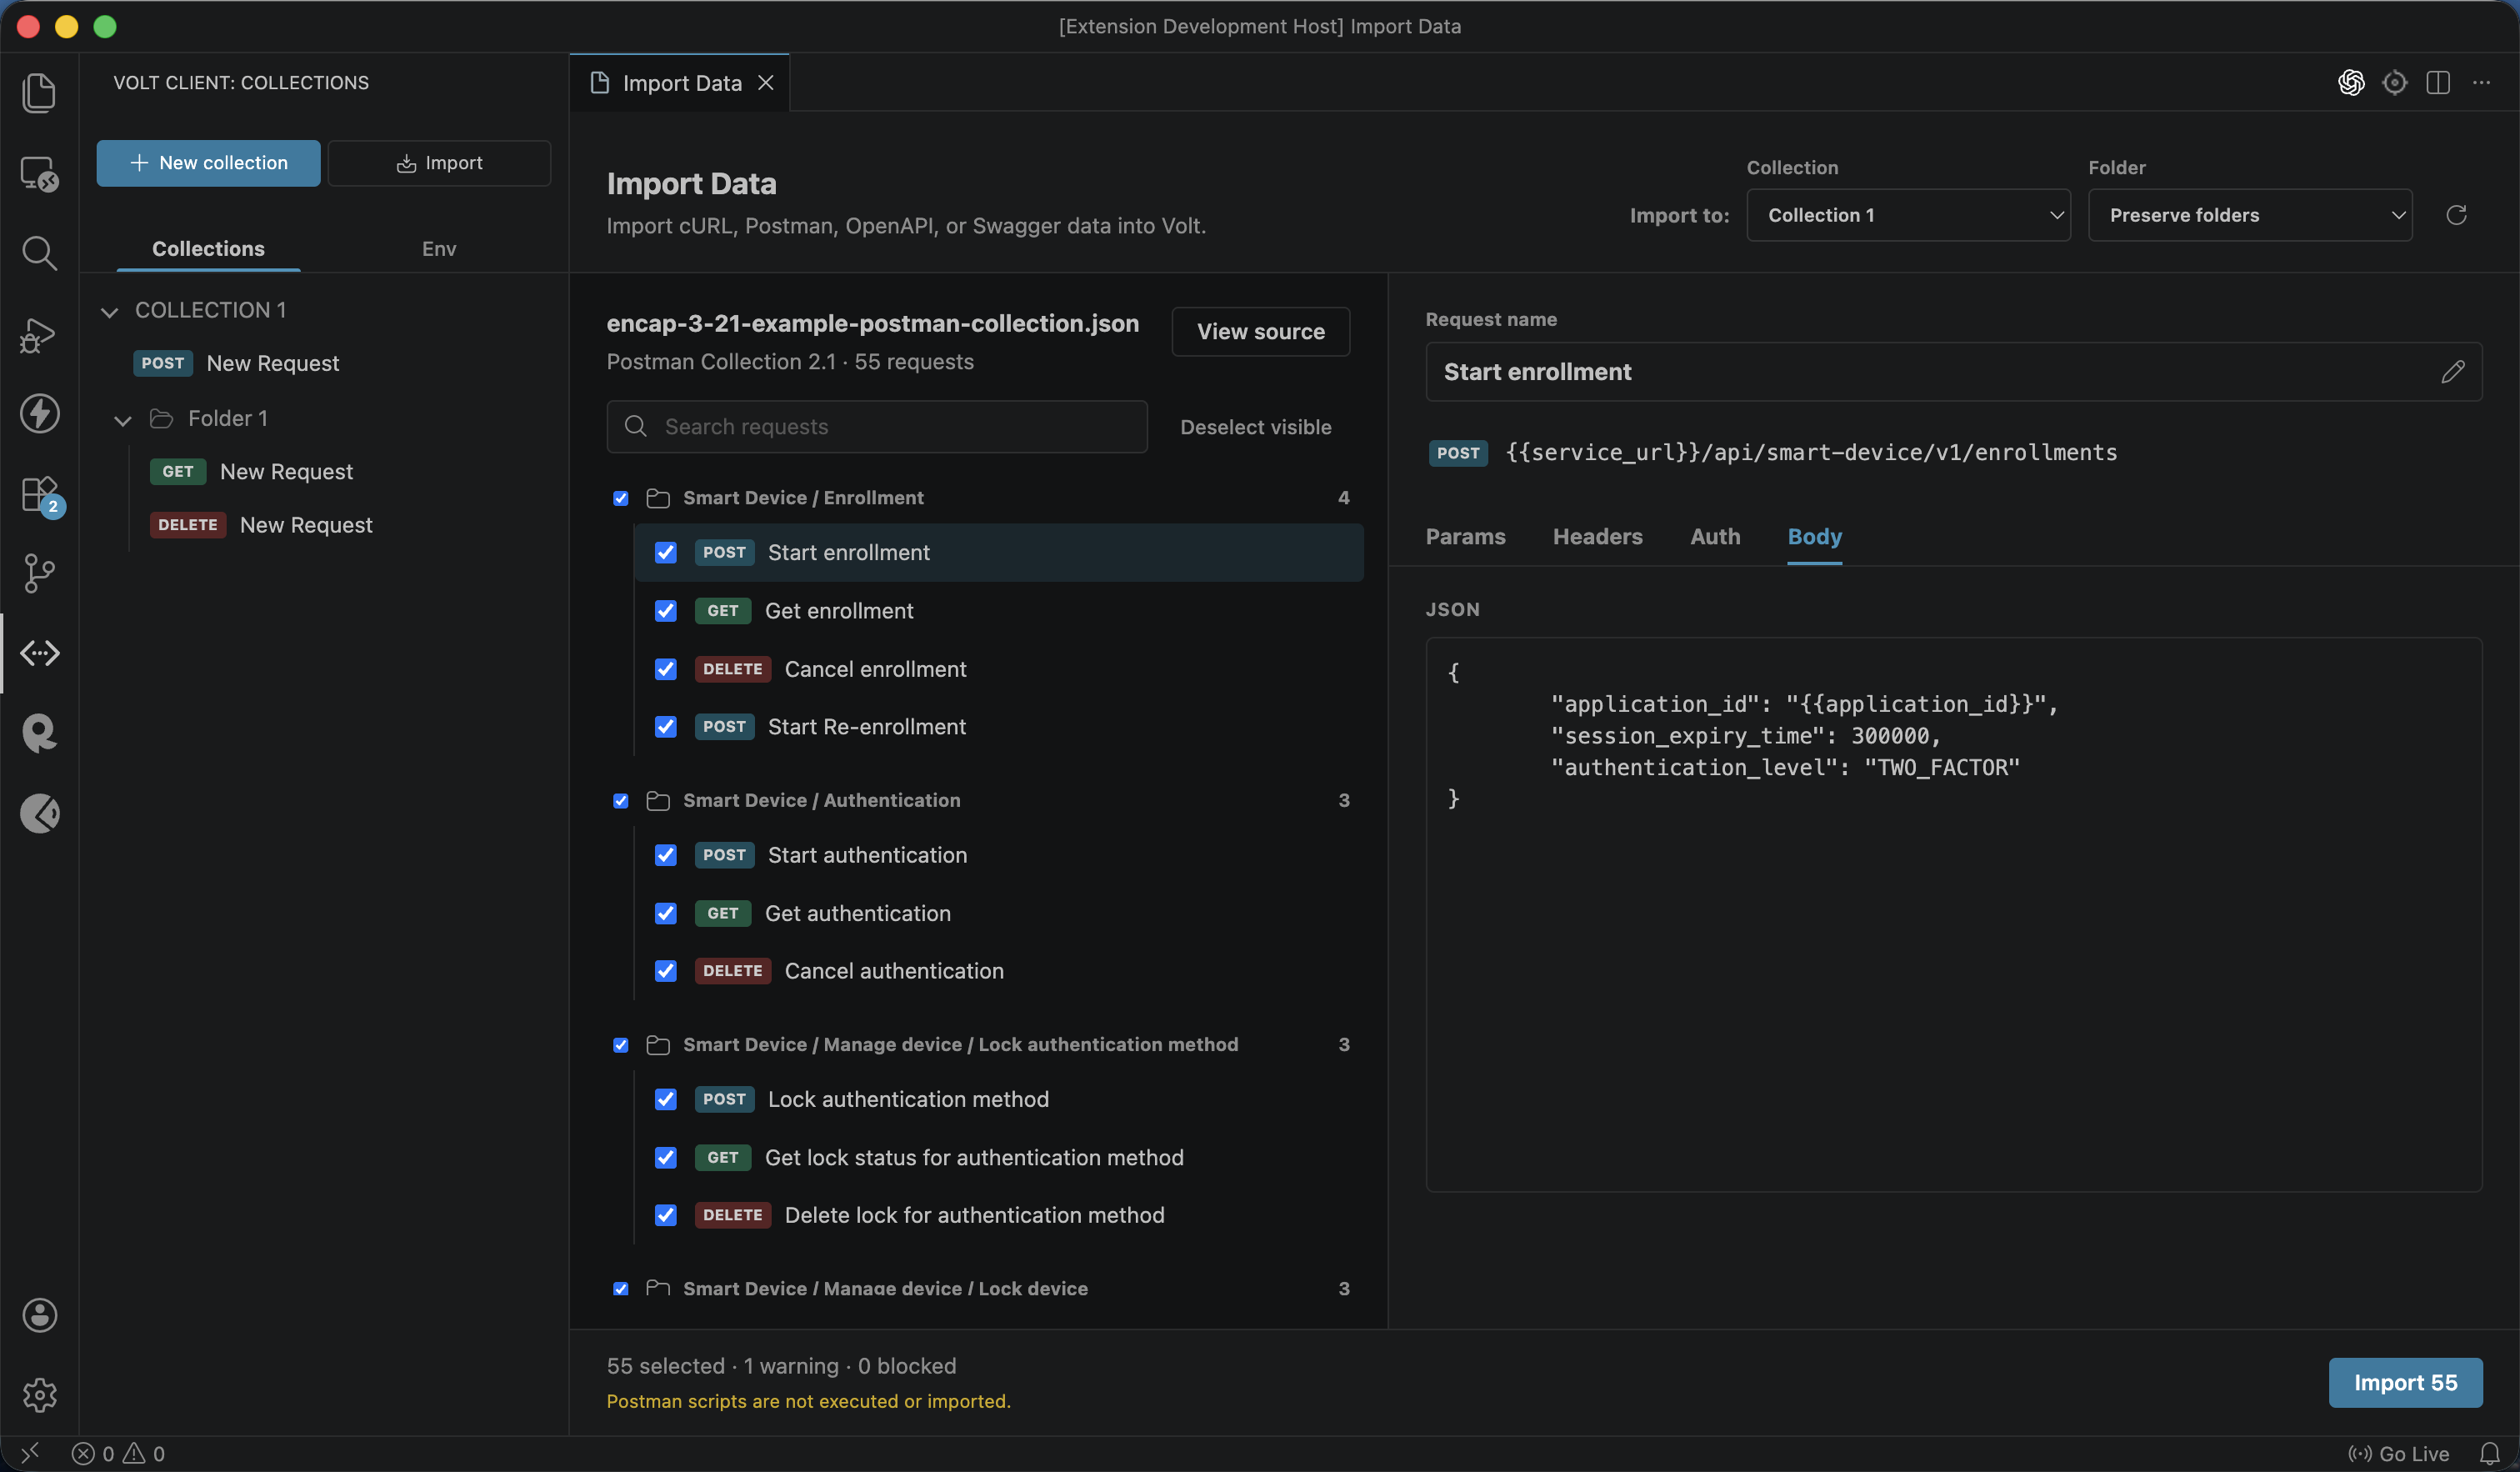Click the Postman scripts warning text
The image size is (2520, 1472).
coord(808,1401)
